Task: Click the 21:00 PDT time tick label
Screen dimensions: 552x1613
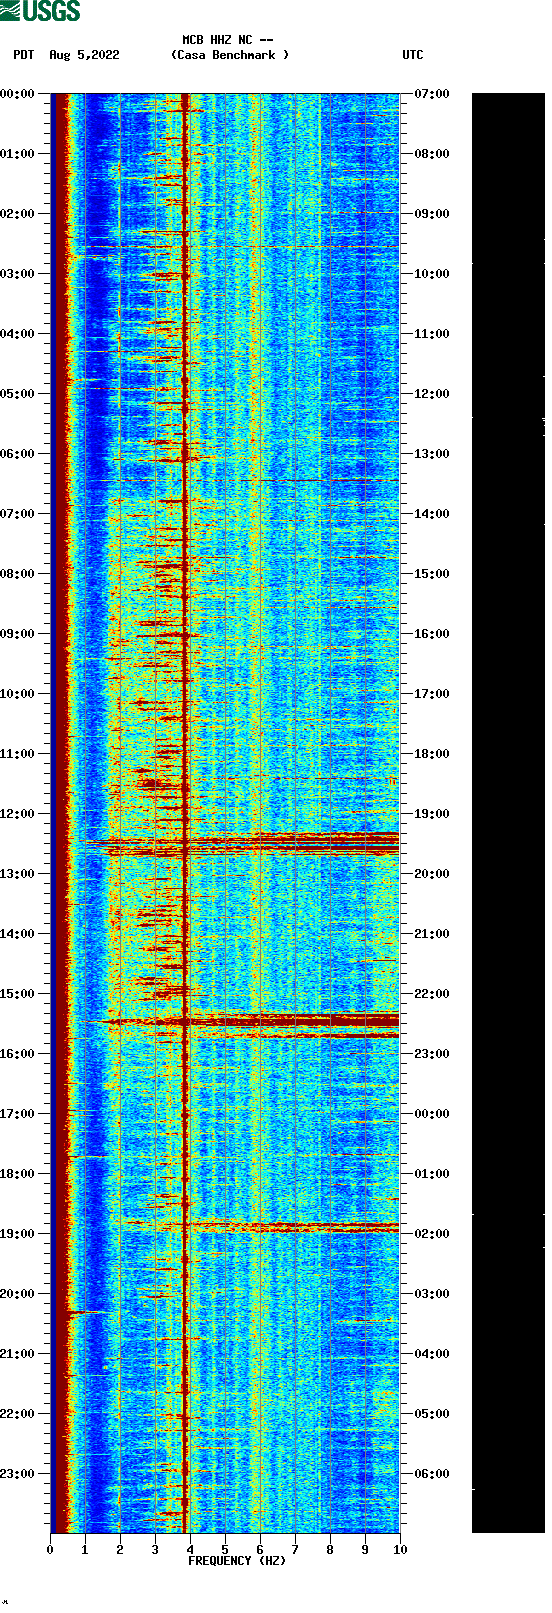Action: (18, 1354)
